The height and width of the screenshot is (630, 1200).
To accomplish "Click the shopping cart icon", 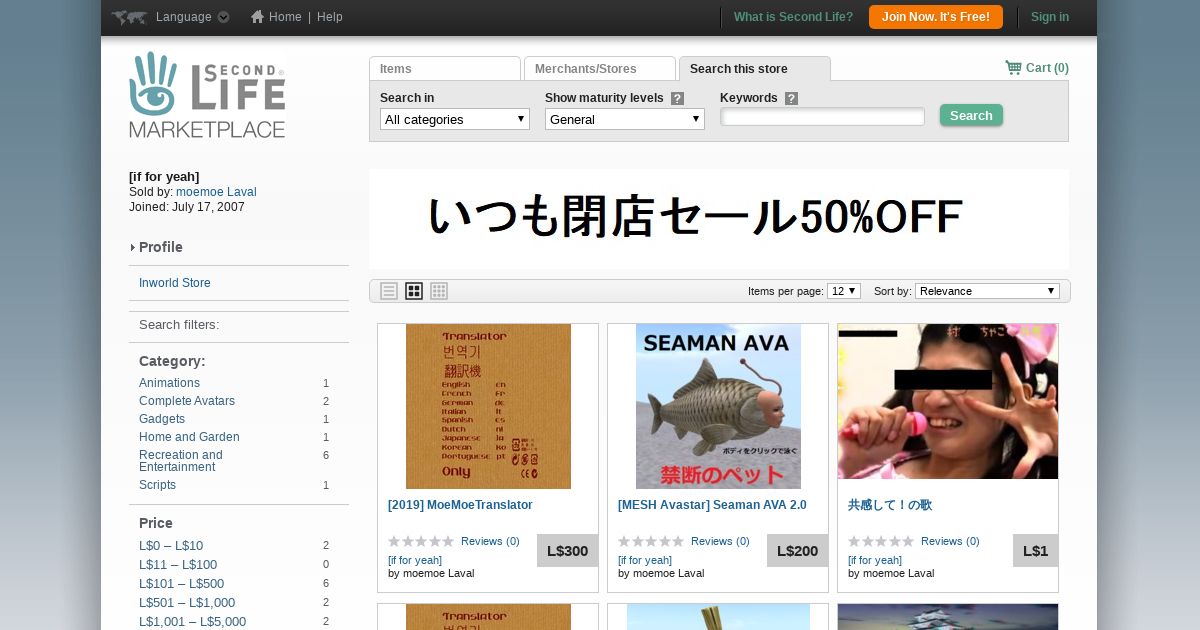I will (1013, 68).
